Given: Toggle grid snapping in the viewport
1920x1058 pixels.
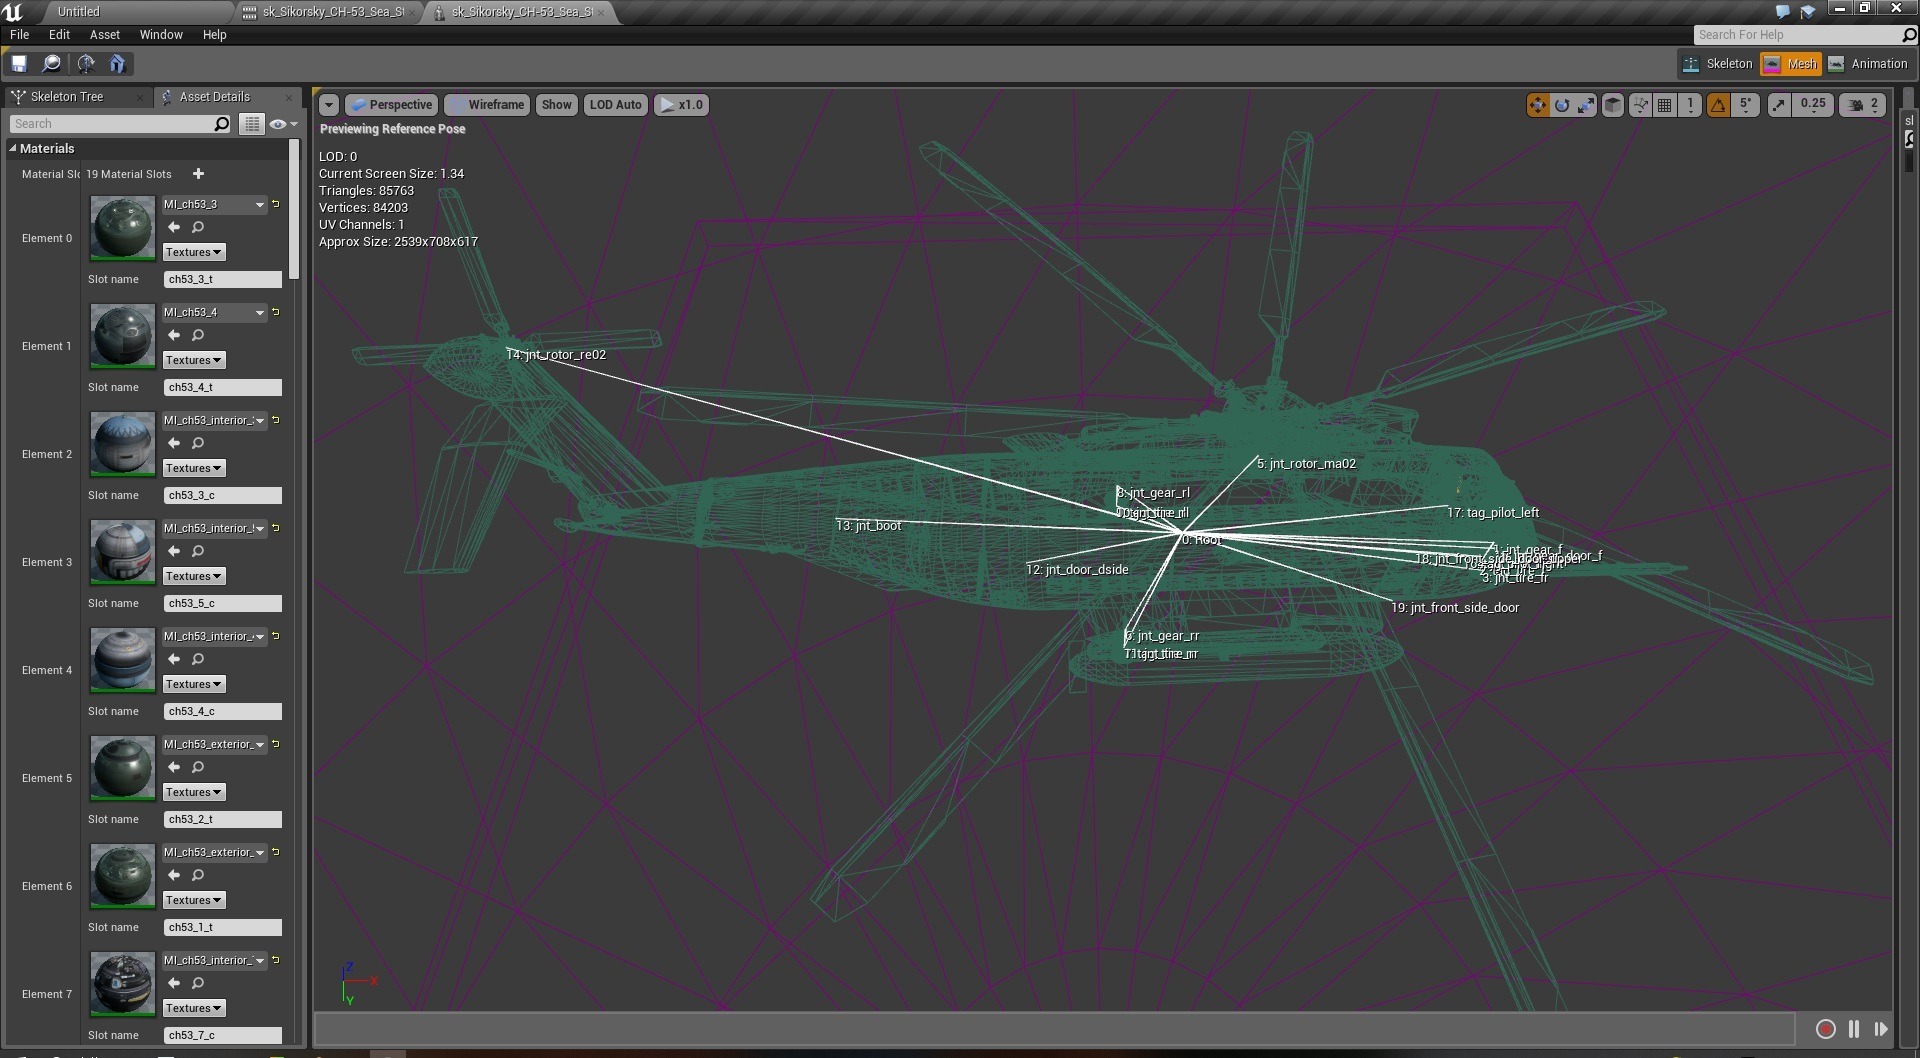Looking at the screenshot, I should 1665,105.
